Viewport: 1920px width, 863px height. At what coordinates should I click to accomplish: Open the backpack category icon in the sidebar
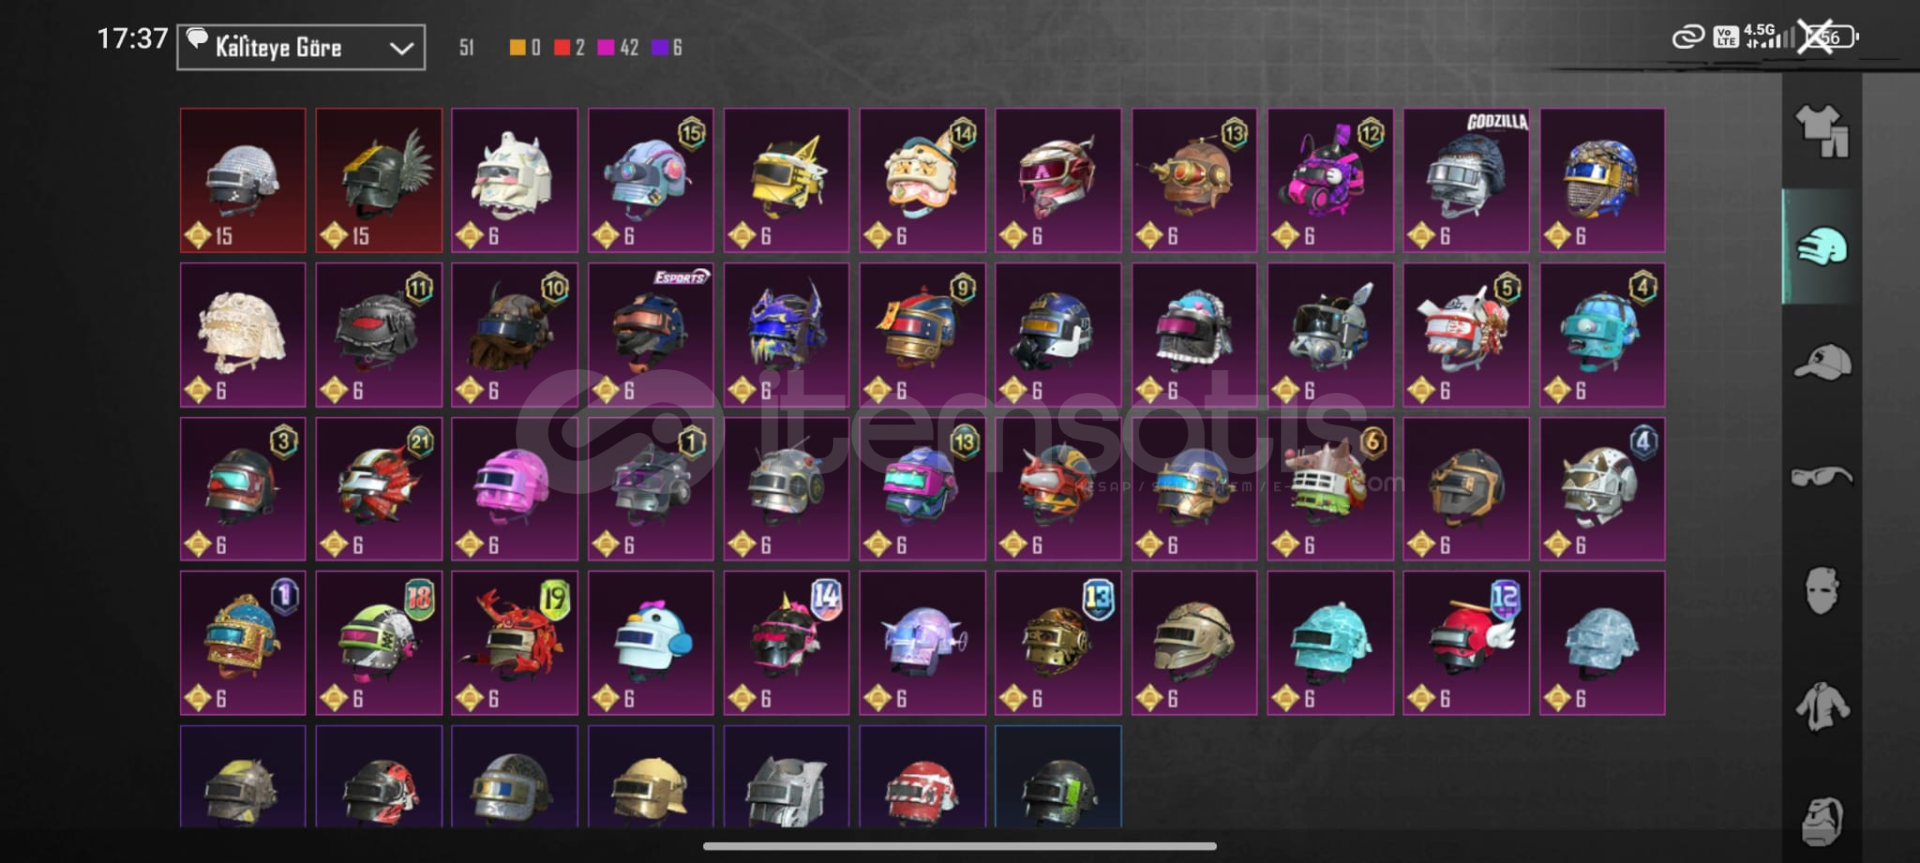(x=1822, y=822)
